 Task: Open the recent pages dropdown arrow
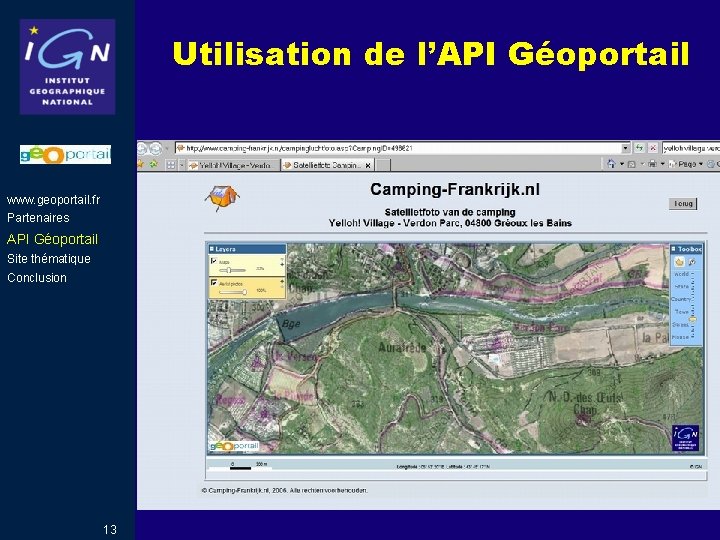pyautogui.click(x=167, y=148)
